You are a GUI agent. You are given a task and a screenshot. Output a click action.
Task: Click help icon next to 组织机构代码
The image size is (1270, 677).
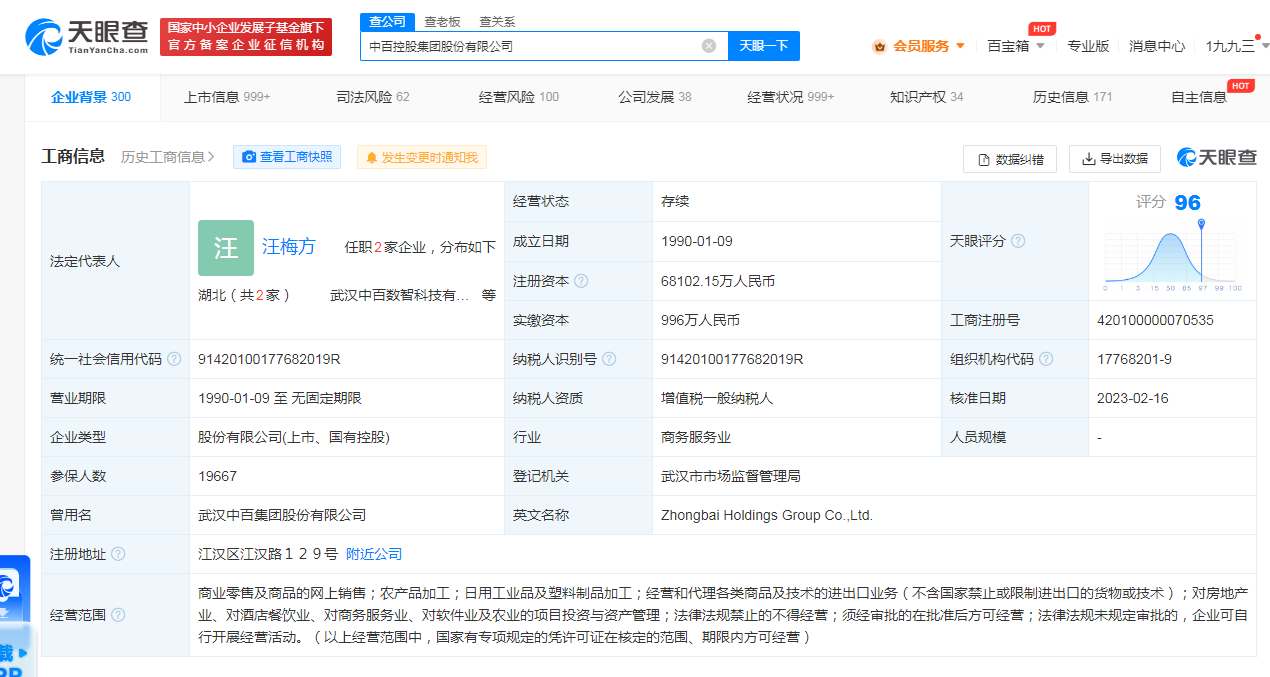tap(1046, 359)
